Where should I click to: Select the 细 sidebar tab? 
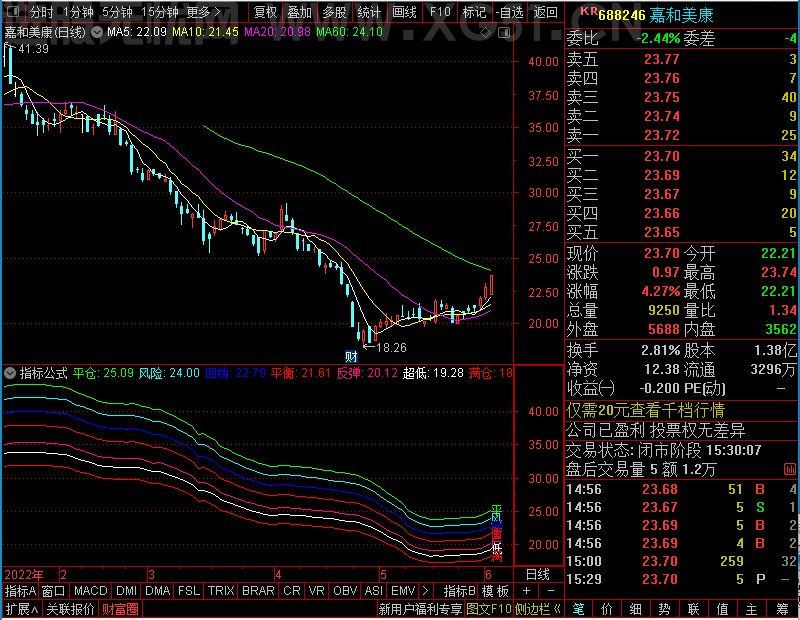pyautogui.click(x=635, y=609)
